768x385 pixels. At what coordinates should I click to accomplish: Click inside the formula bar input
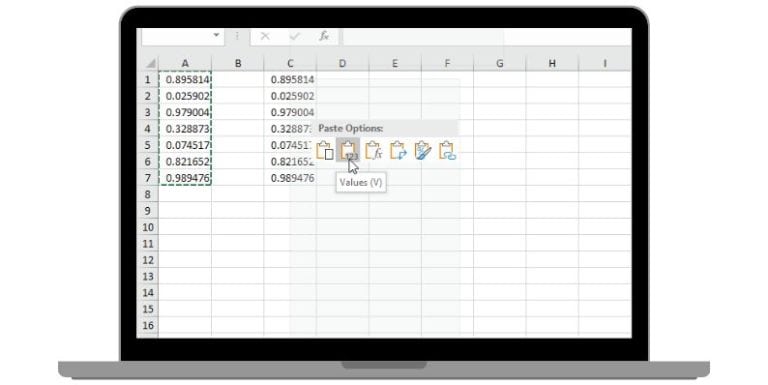point(485,36)
